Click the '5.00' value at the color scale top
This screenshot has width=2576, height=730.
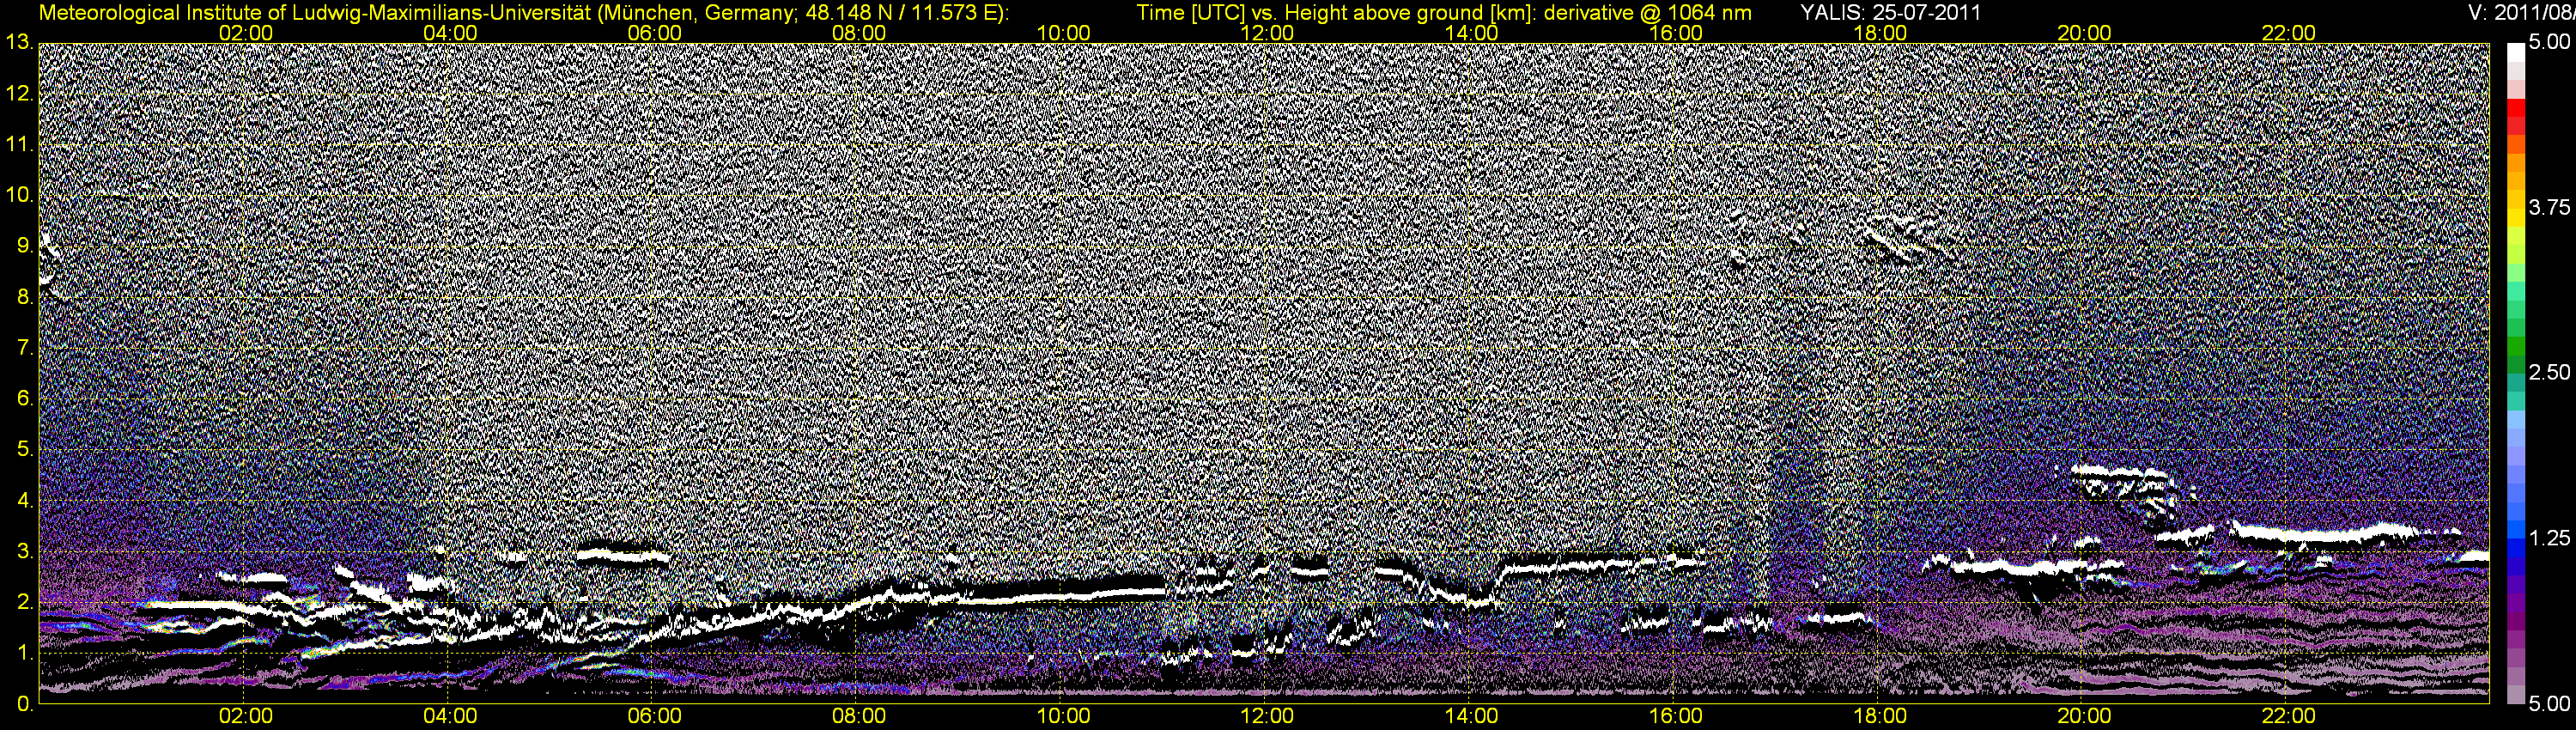[2549, 42]
